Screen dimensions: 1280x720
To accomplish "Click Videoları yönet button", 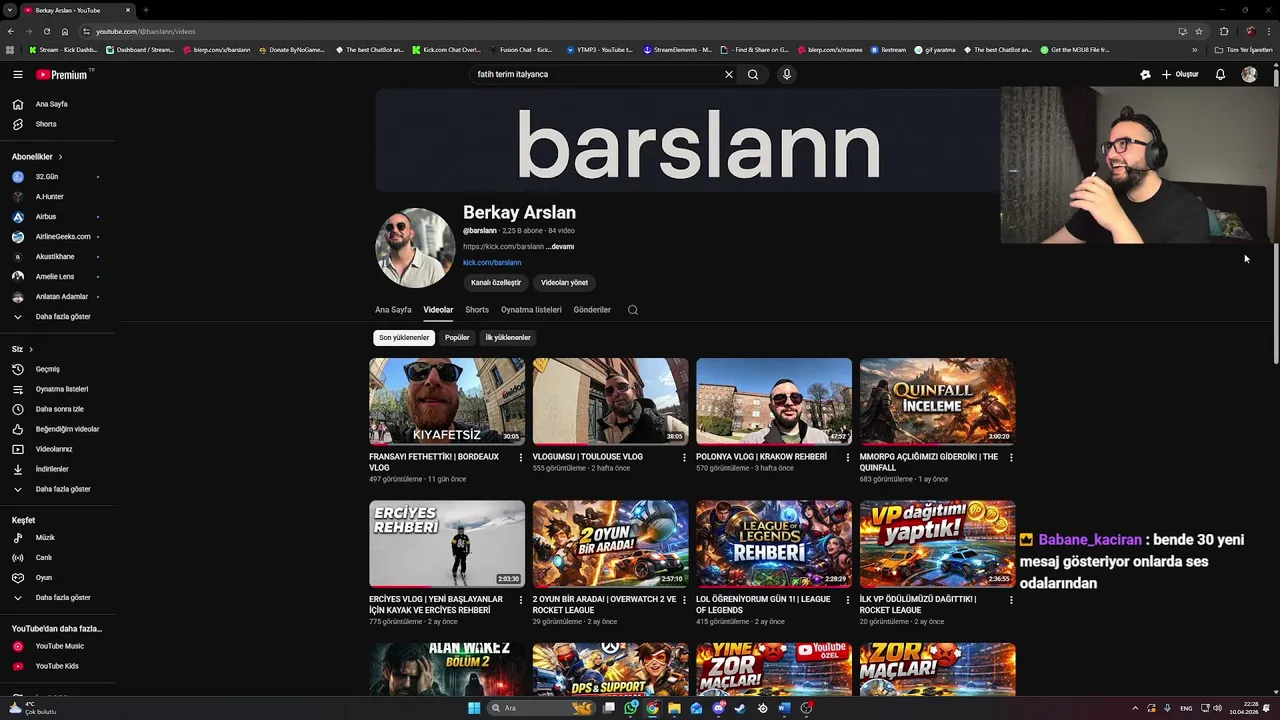I will (564, 283).
